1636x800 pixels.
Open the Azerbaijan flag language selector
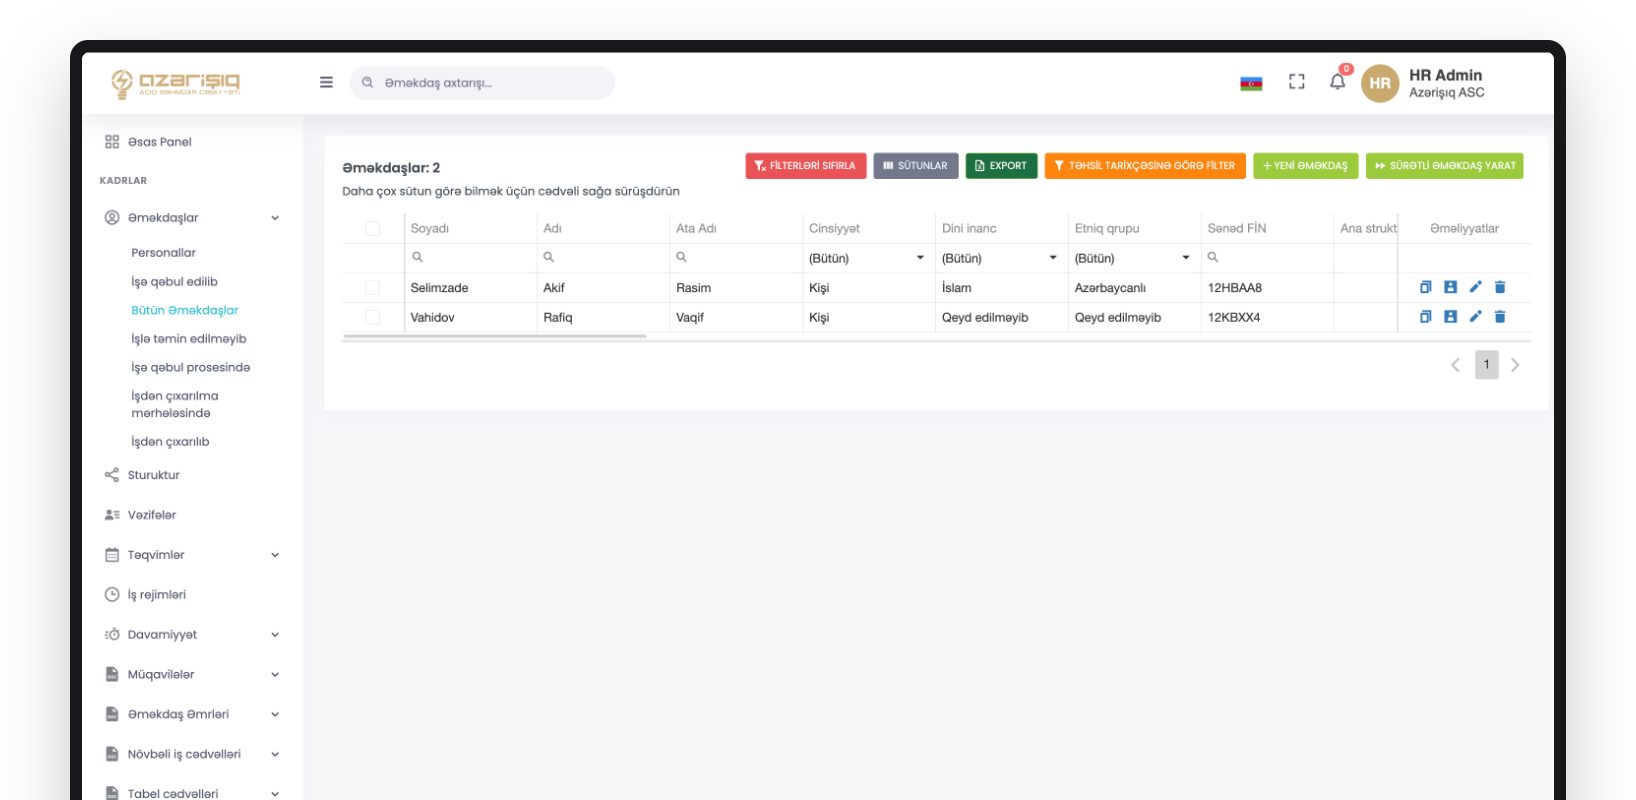coord(1251,83)
